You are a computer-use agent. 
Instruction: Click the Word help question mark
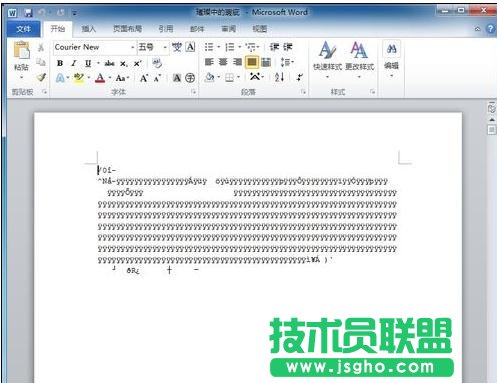coord(490,29)
